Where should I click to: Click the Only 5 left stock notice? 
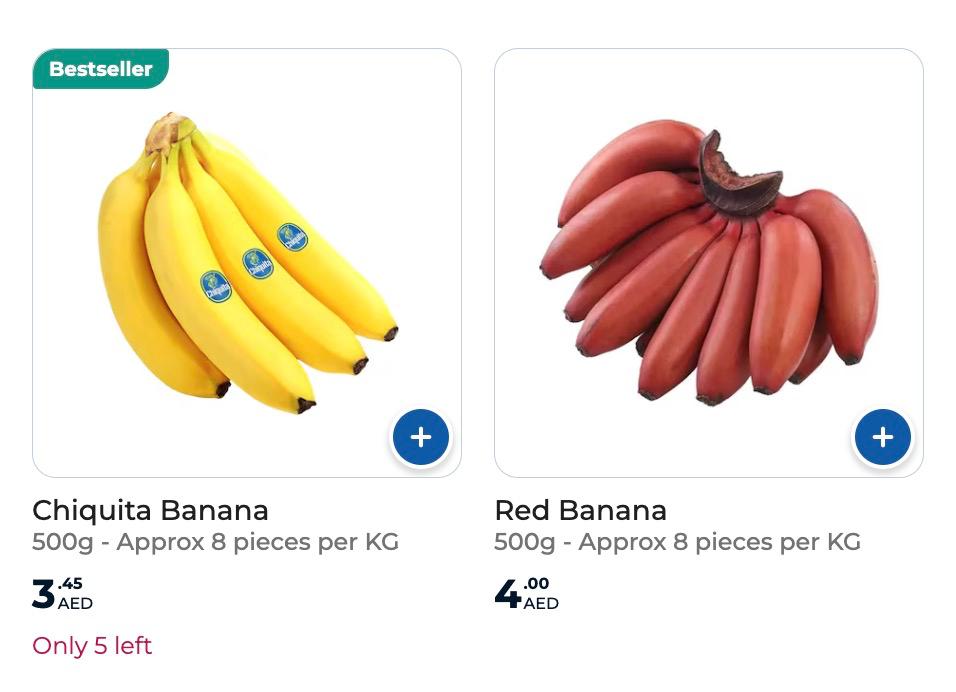(x=92, y=646)
